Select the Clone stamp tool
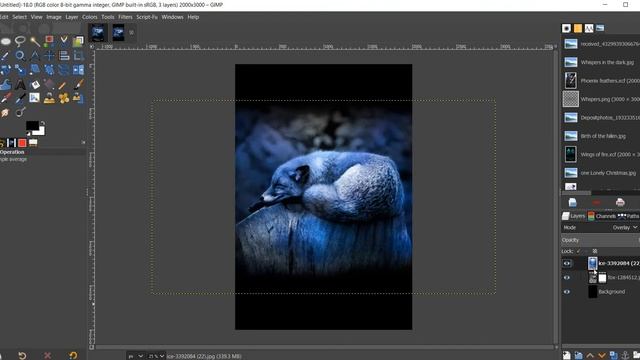 49,98
